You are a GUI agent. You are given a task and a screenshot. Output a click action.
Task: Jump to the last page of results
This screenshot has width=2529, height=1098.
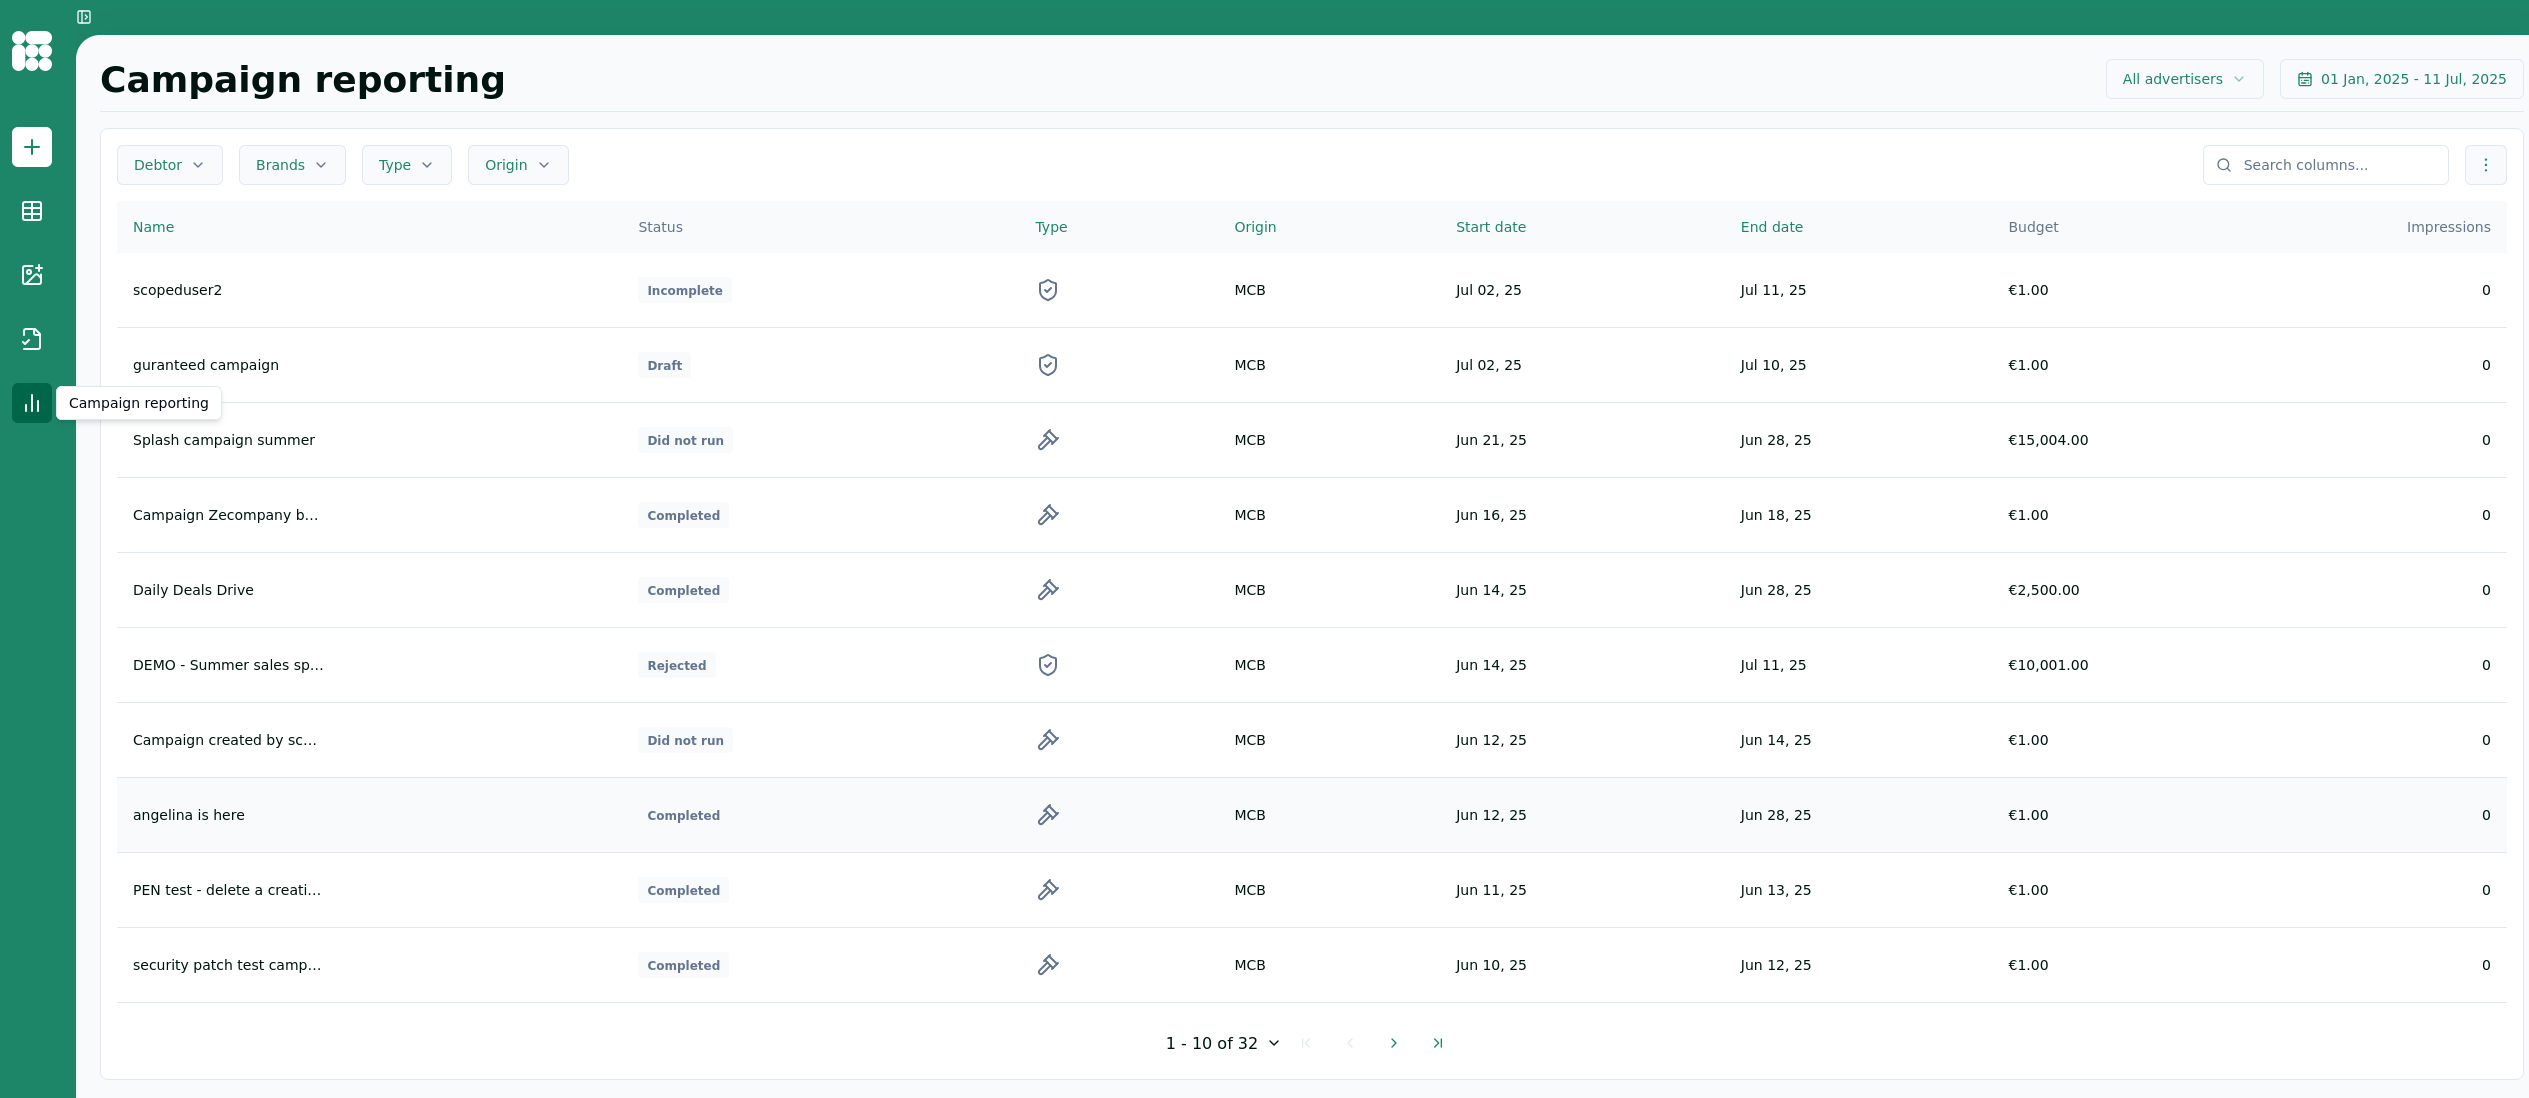click(1437, 1043)
